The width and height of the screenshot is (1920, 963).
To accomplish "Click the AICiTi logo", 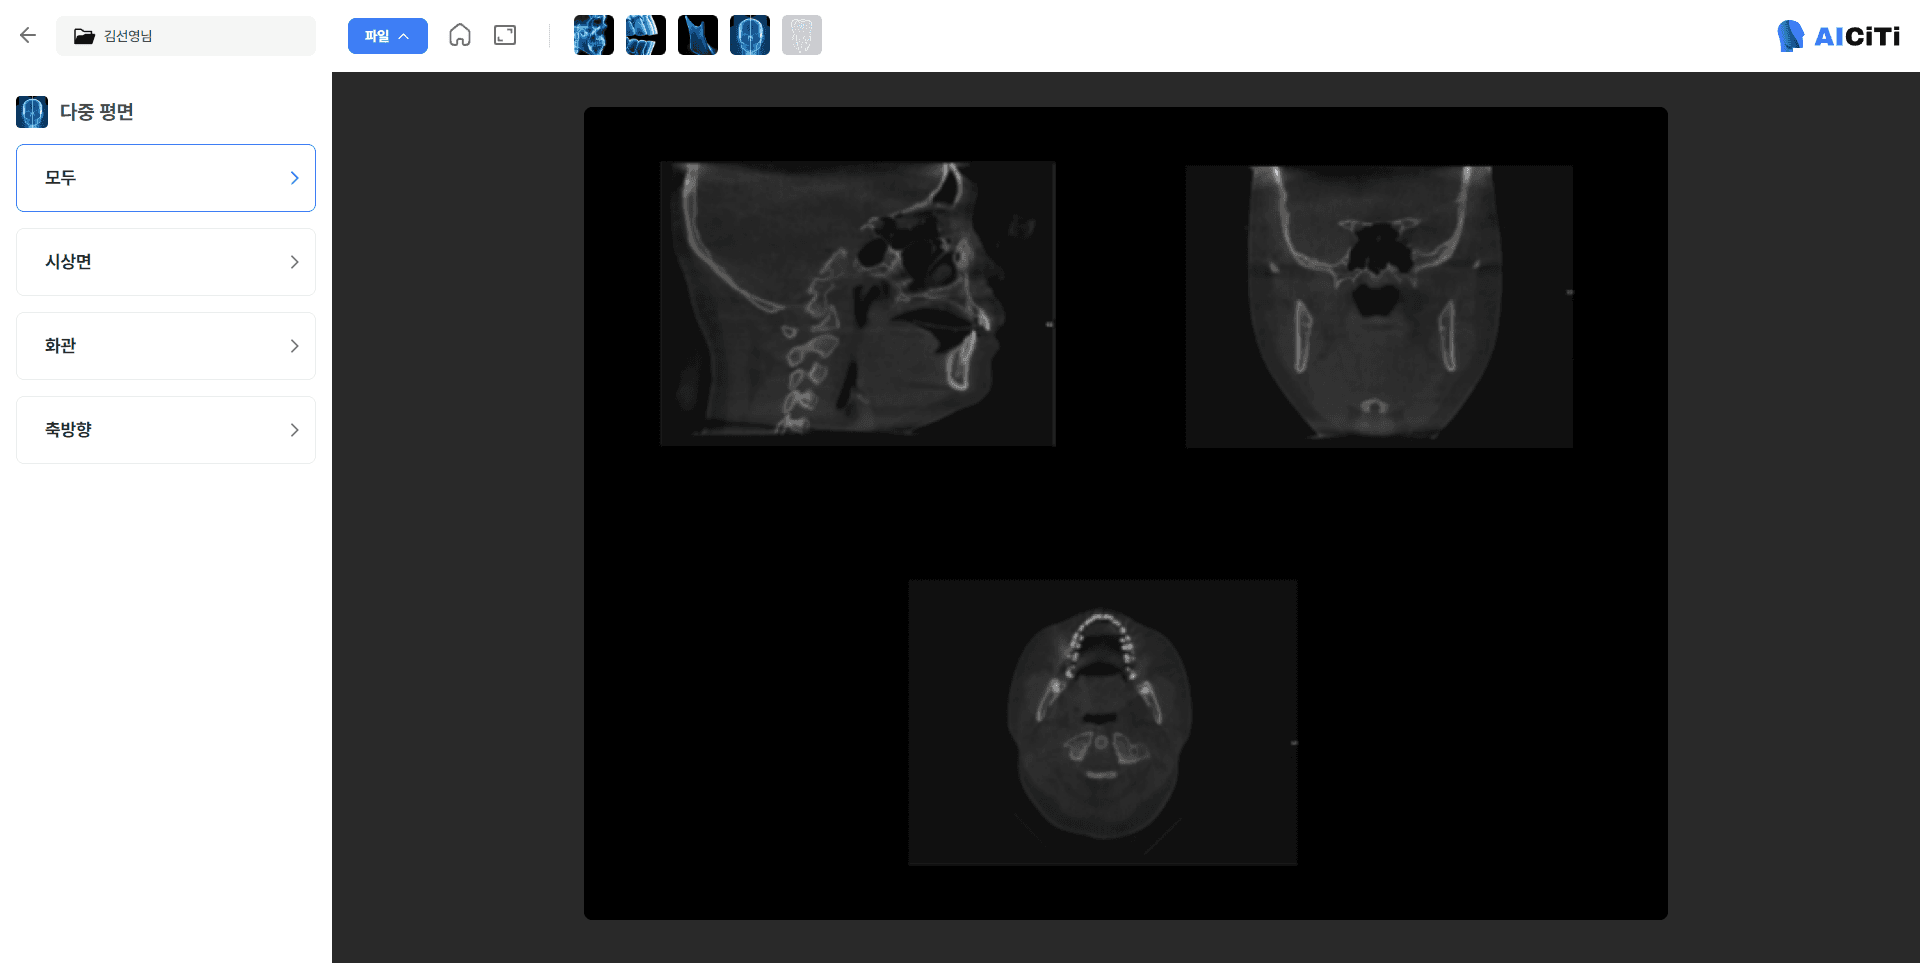I will click(1838, 35).
